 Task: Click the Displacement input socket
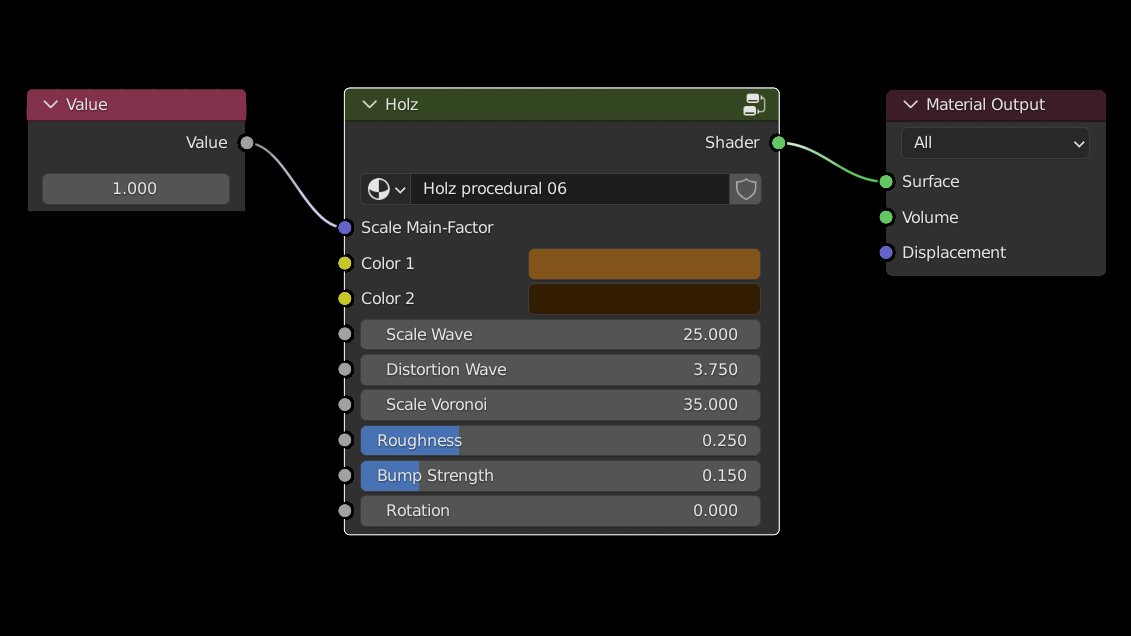[x=886, y=253]
